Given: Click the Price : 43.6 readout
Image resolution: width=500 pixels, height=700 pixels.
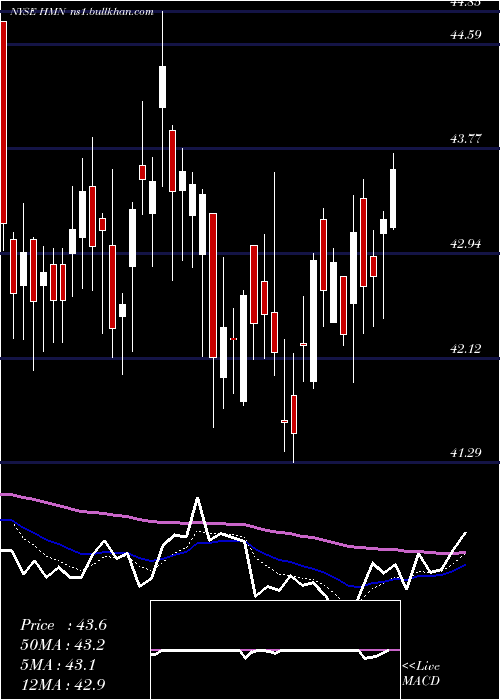Looking at the screenshot, I should tap(63, 625).
